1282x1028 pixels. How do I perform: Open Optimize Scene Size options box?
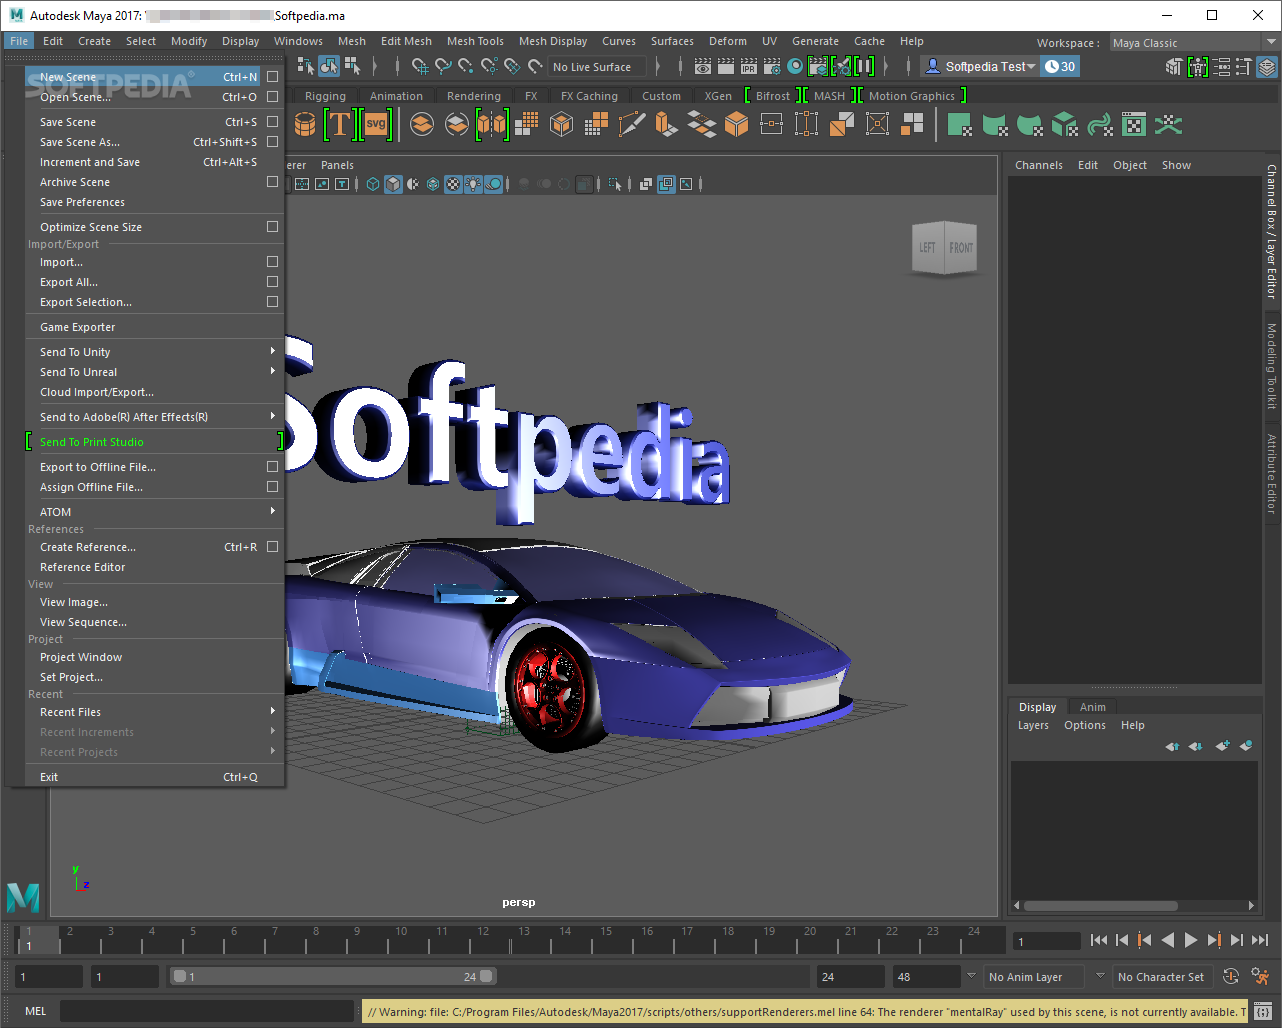pos(272,227)
